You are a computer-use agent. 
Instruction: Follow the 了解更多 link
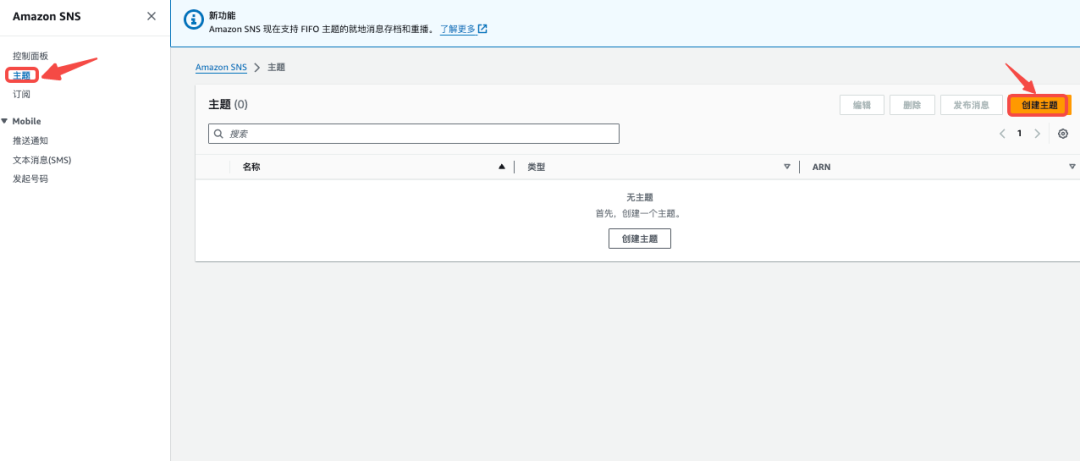coord(458,29)
